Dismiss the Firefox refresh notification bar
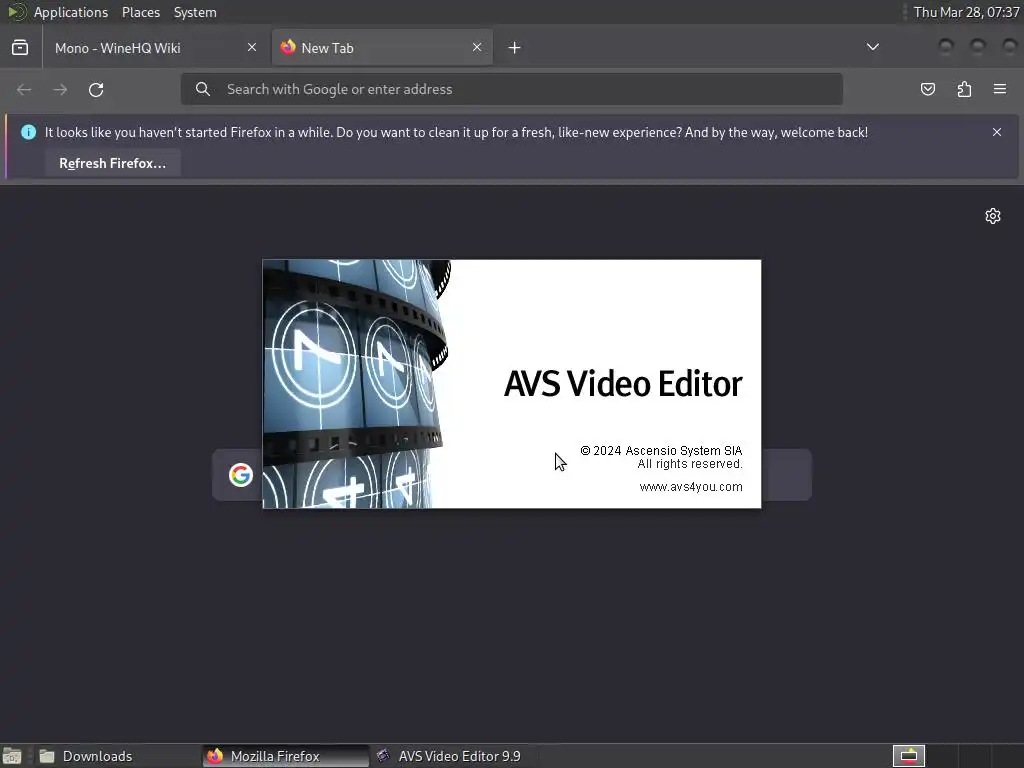Image resolution: width=1024 pixels, height=768 pixels. (x=997, y=132)
